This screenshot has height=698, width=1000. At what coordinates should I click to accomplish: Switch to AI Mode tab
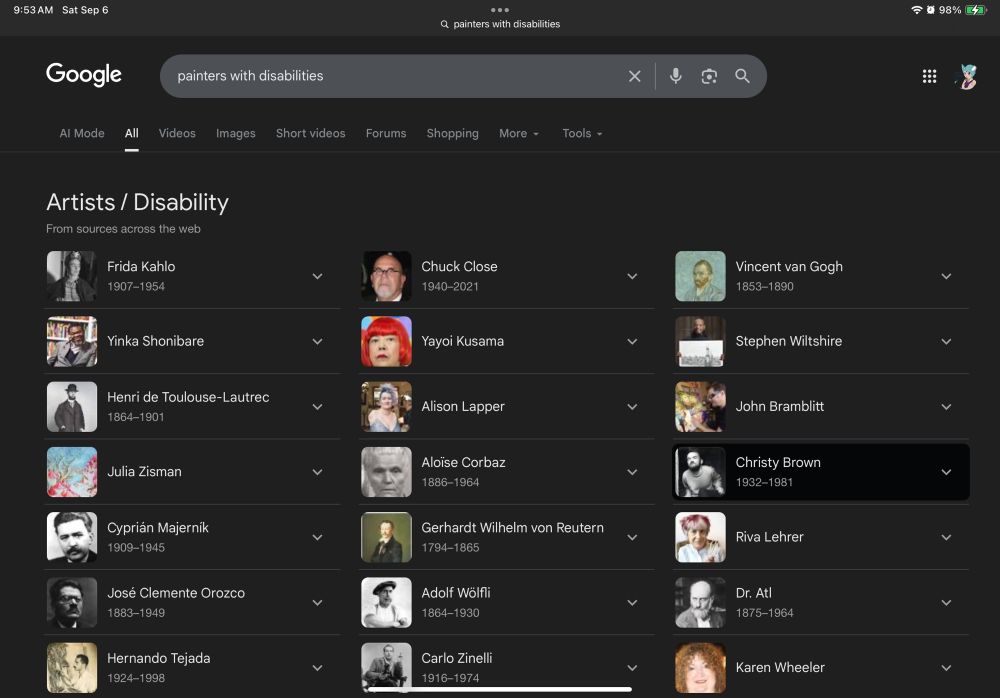click(x=82, y=133)
